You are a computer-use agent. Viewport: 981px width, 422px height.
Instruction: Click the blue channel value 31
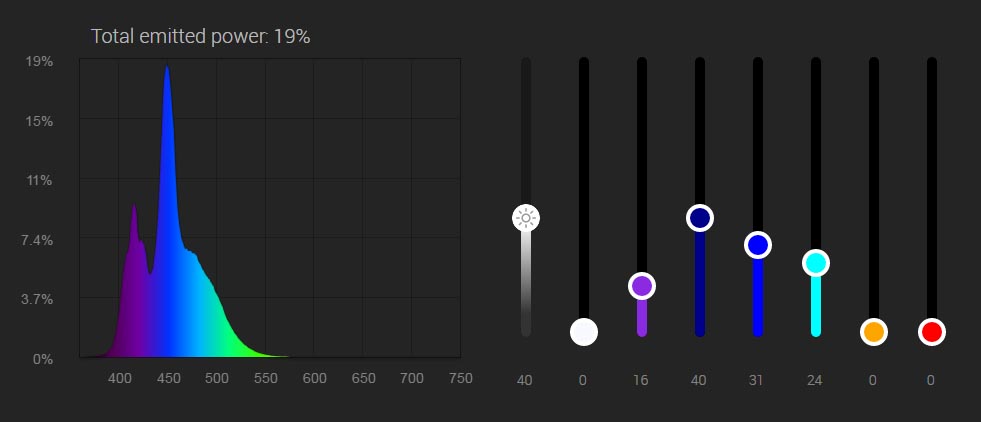point(758,380)
